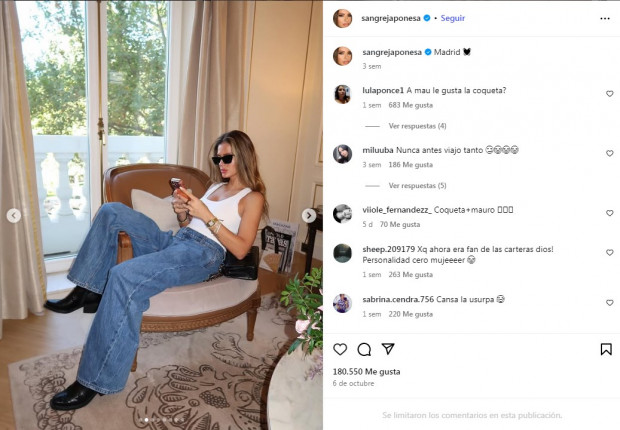Go to previous photo in carousel
Screen dimensions: 620x430
click(14, 216)
